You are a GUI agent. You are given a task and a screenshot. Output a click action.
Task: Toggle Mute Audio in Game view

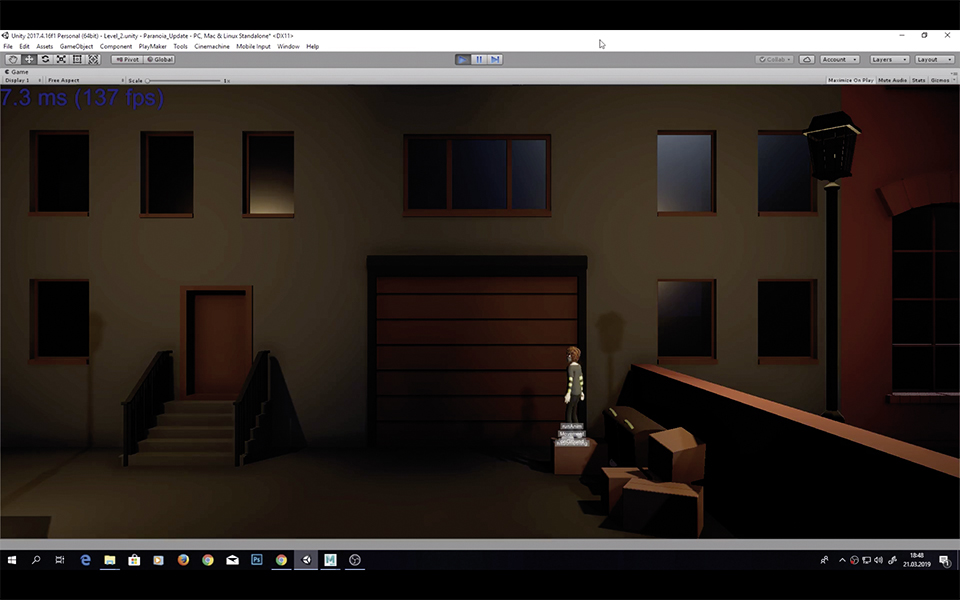pos(892,80)
